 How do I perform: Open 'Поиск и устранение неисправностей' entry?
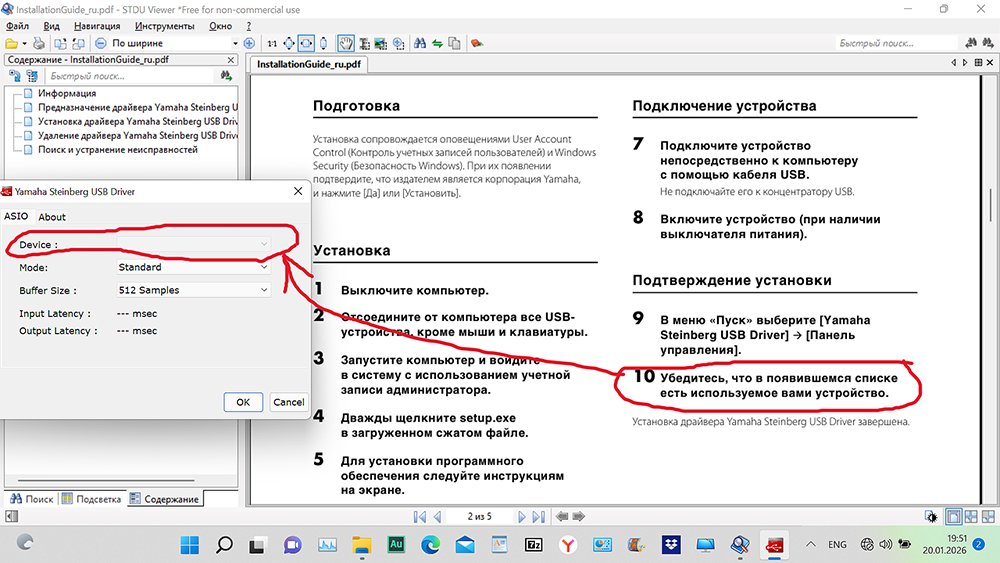point(118,149)
